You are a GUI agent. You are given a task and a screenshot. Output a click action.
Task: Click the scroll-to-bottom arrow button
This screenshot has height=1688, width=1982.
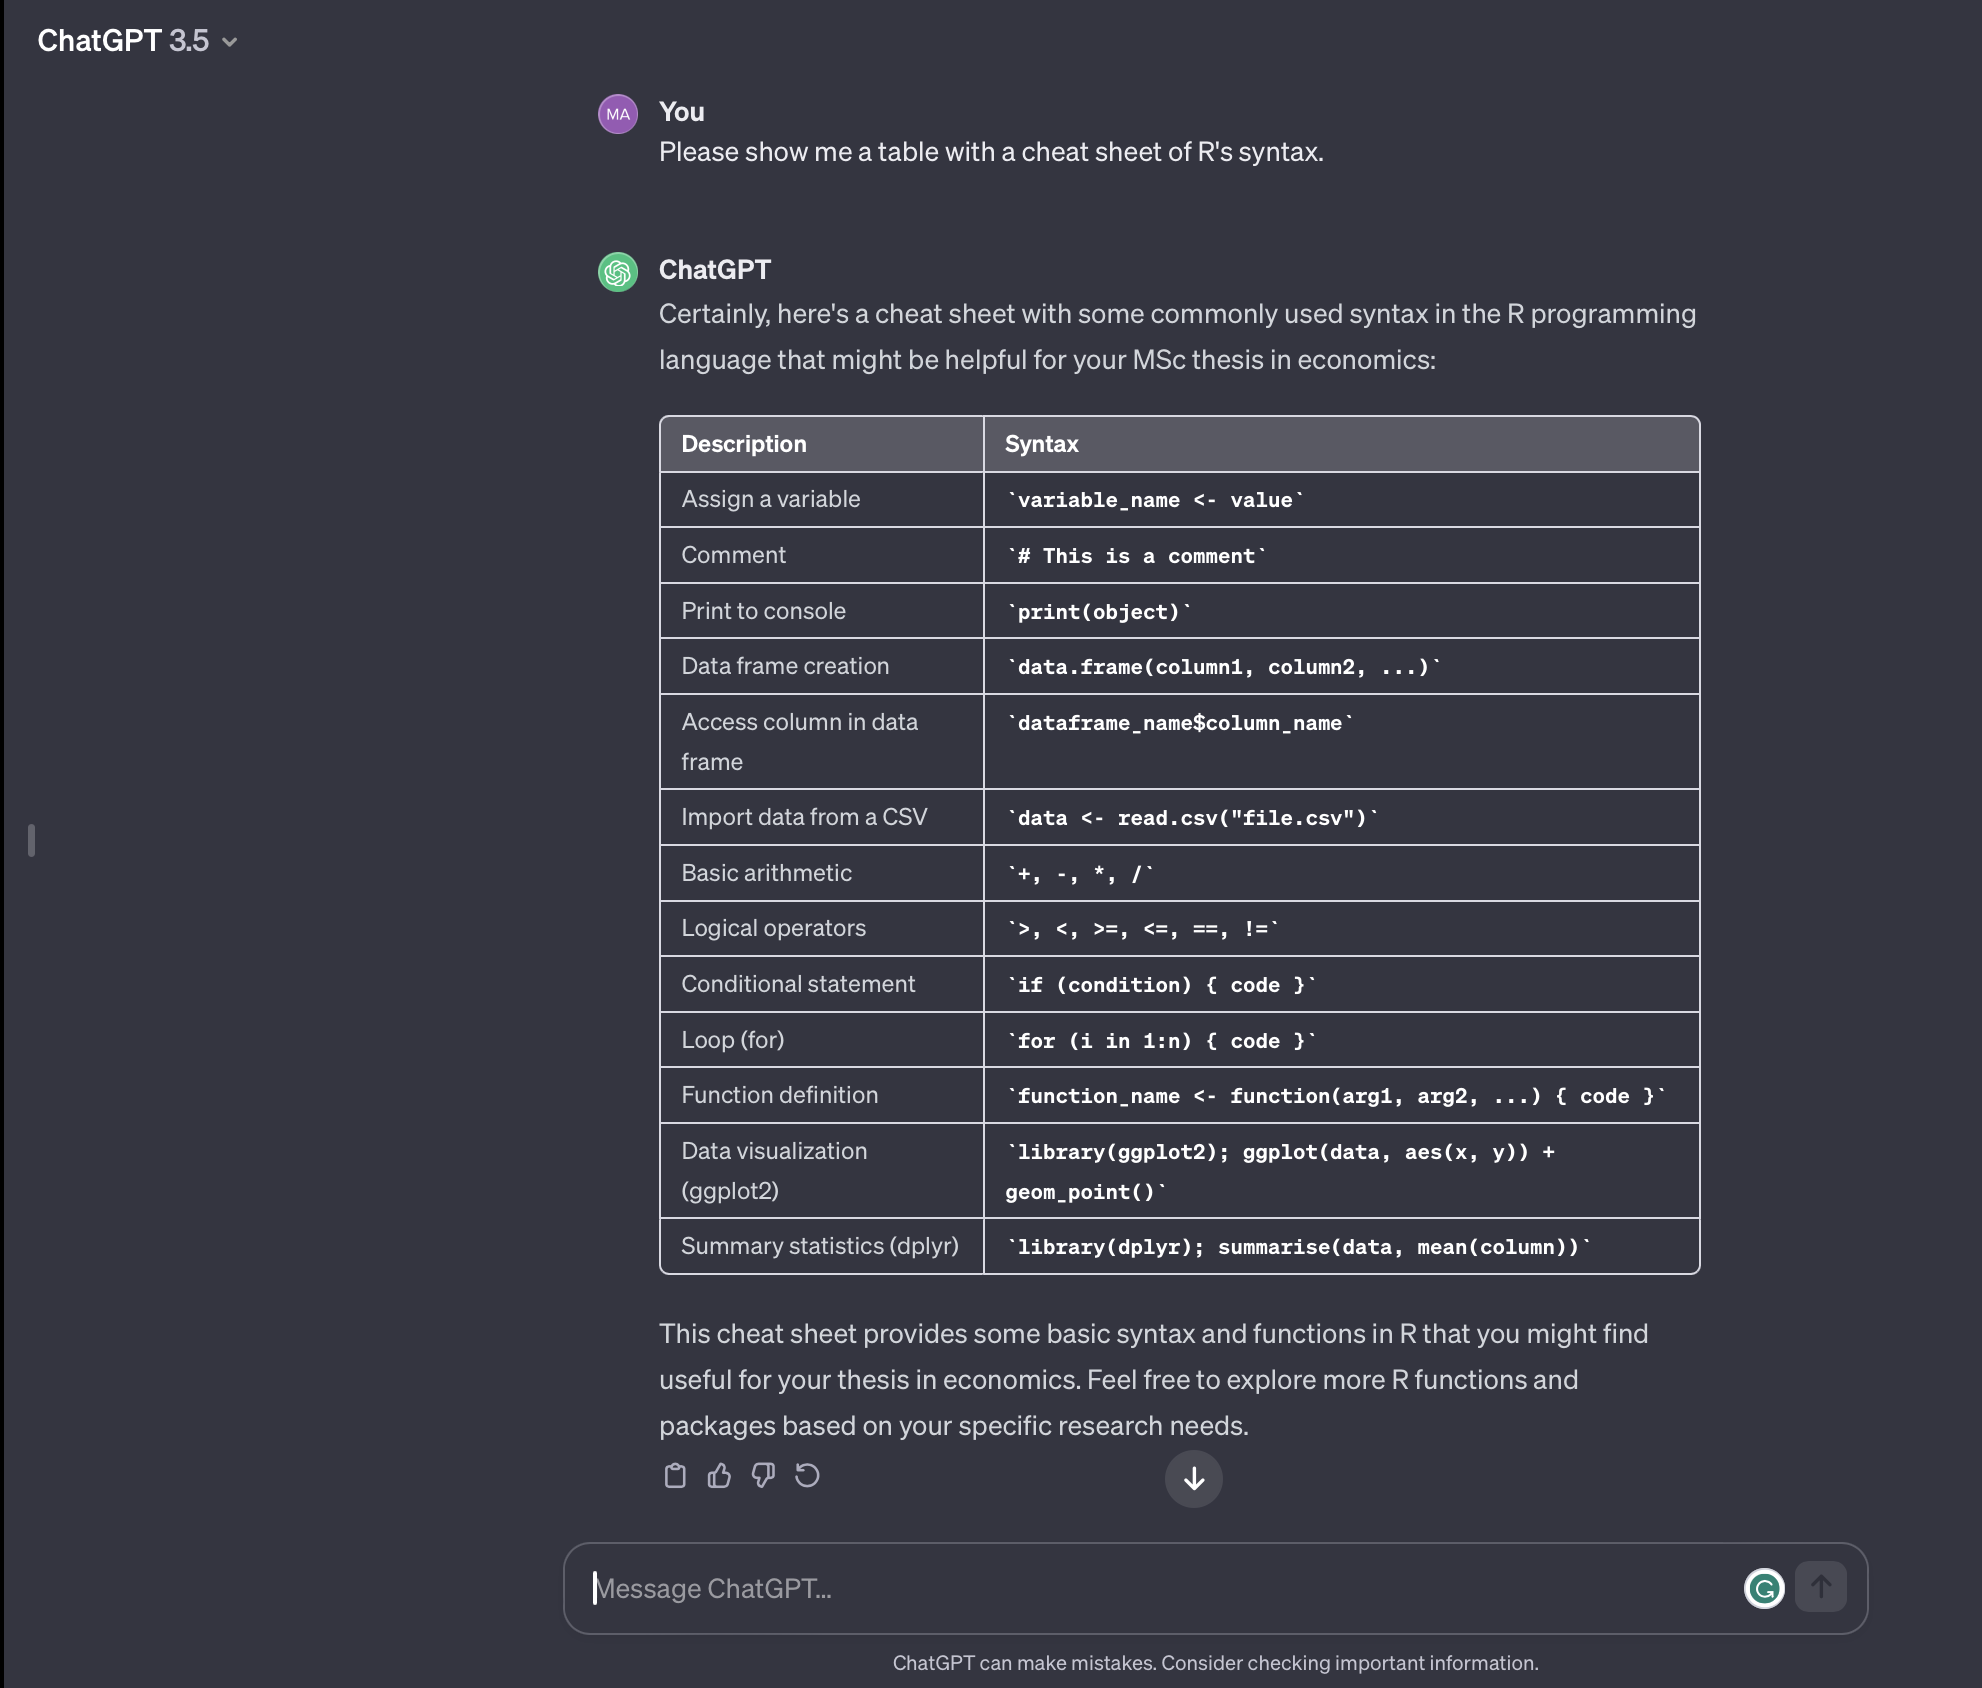click(x=1193, y=1479)
